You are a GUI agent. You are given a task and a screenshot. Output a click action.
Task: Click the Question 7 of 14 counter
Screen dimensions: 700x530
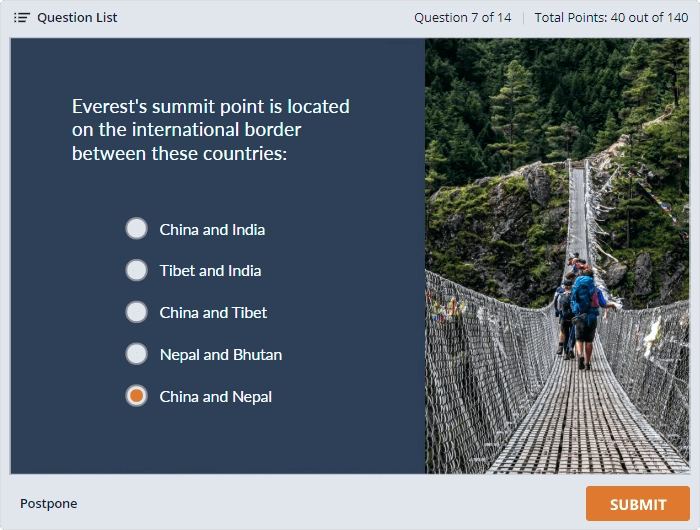[463, 18]
